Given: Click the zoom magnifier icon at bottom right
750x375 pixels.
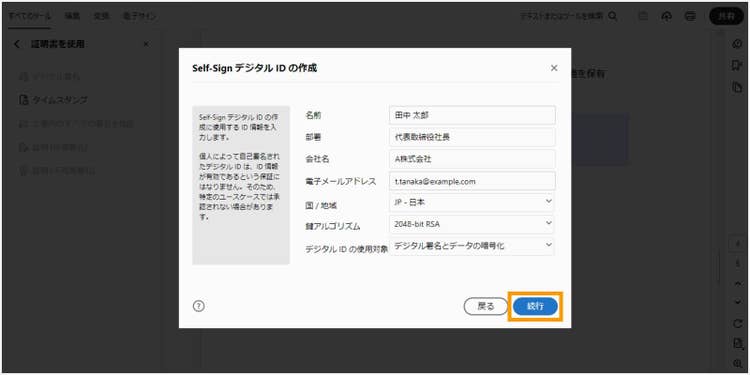Looking at the screenshot, I should click(x=737, y=364).
